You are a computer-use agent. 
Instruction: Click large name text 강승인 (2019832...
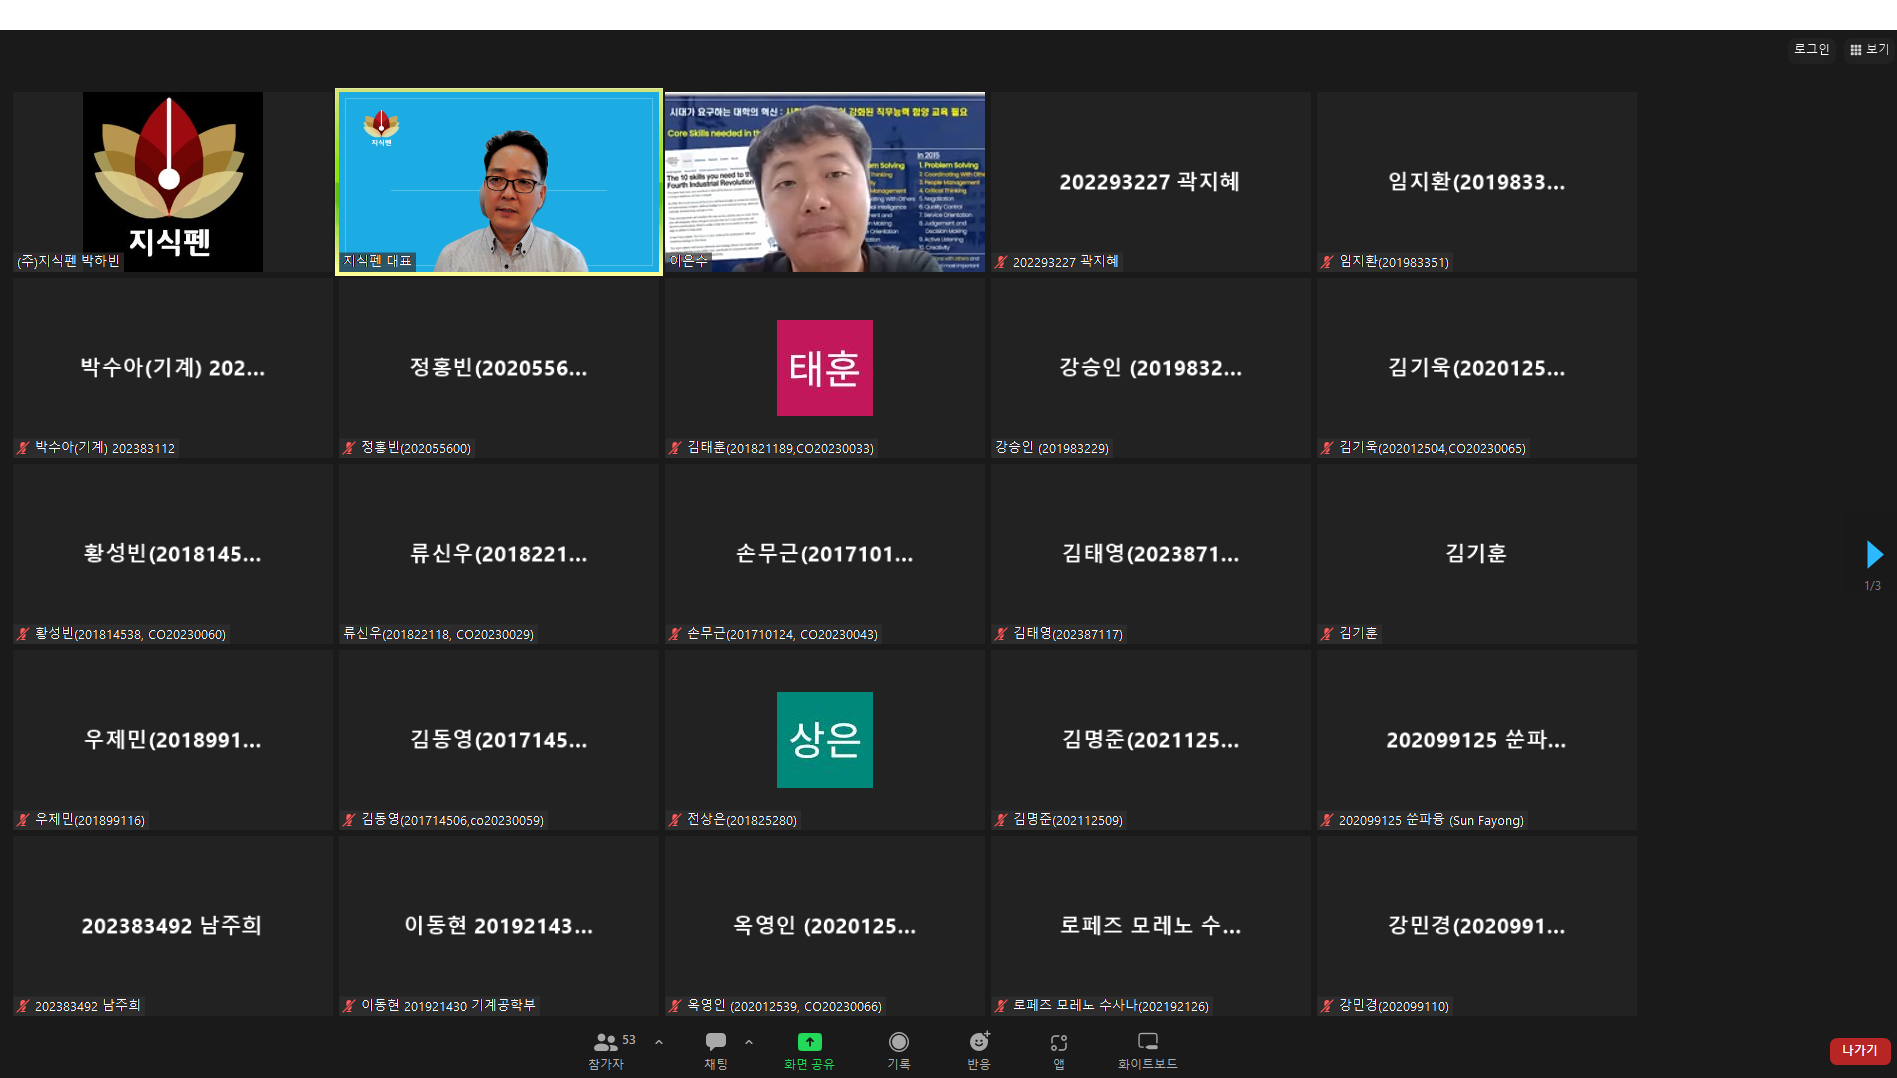pyautogui.click(x=1150, y=368)
